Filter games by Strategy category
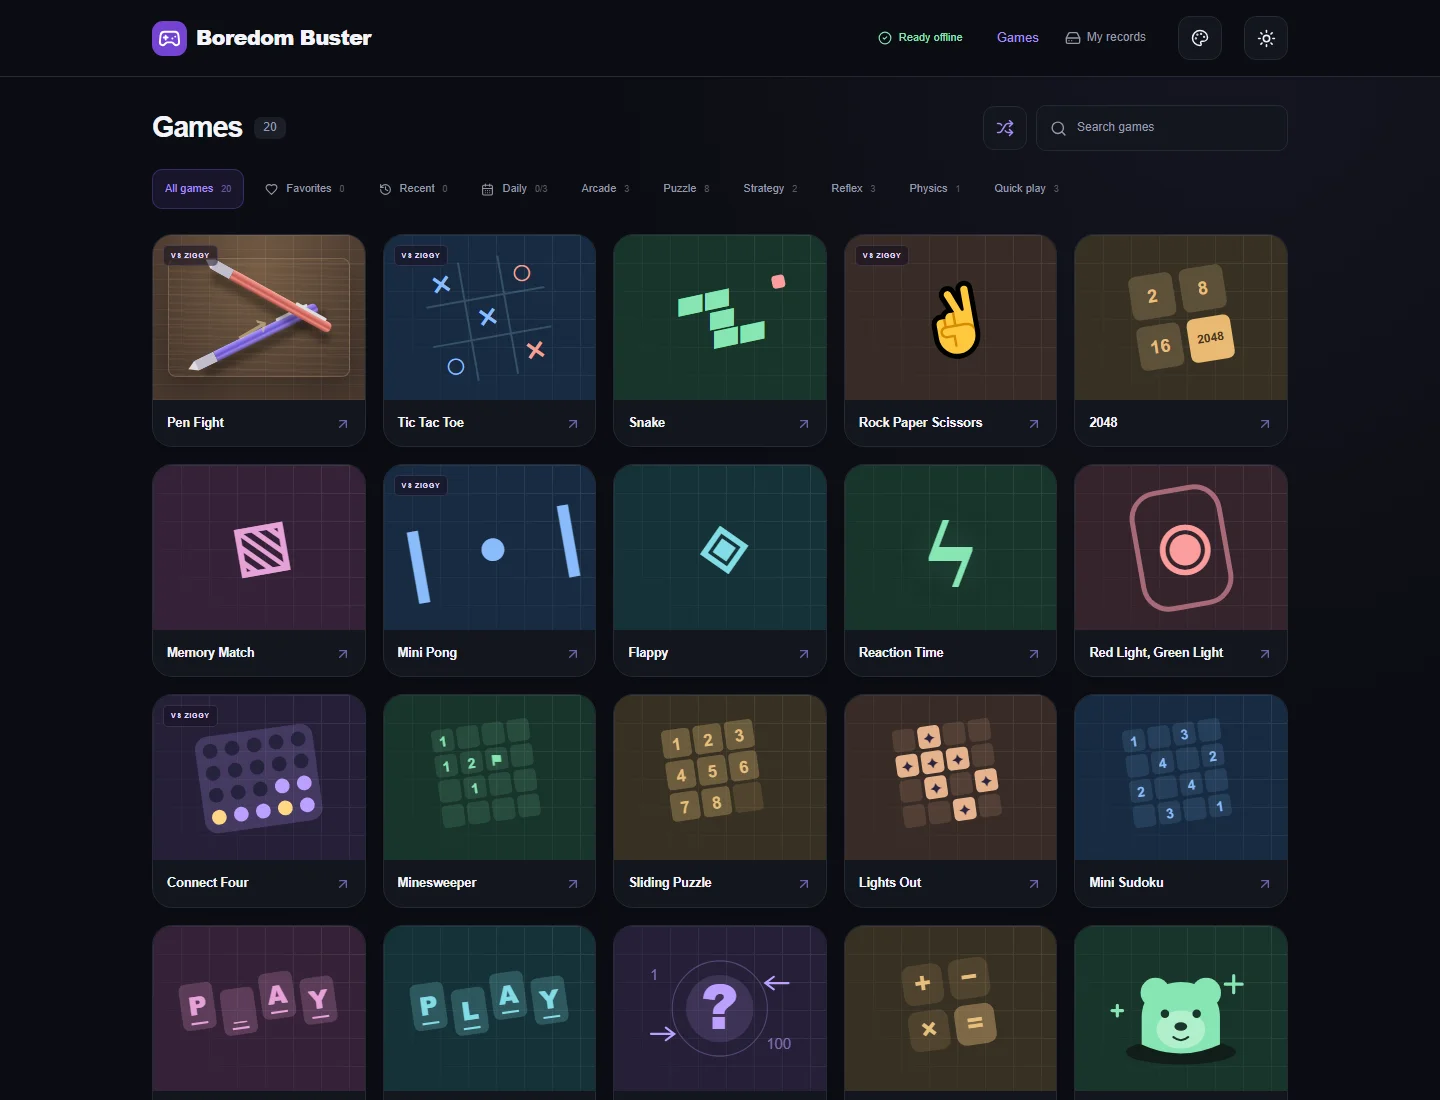 [770, 189]
